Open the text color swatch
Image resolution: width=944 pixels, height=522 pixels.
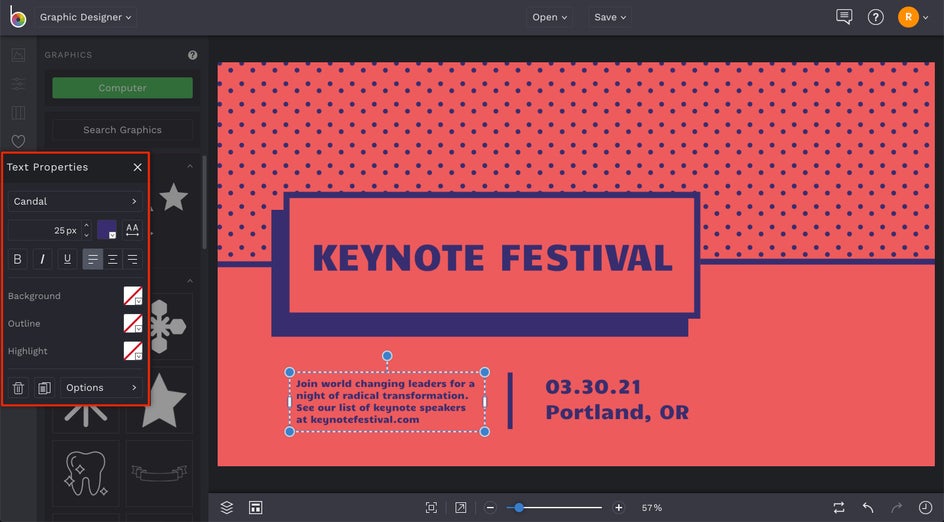(107, 229)
